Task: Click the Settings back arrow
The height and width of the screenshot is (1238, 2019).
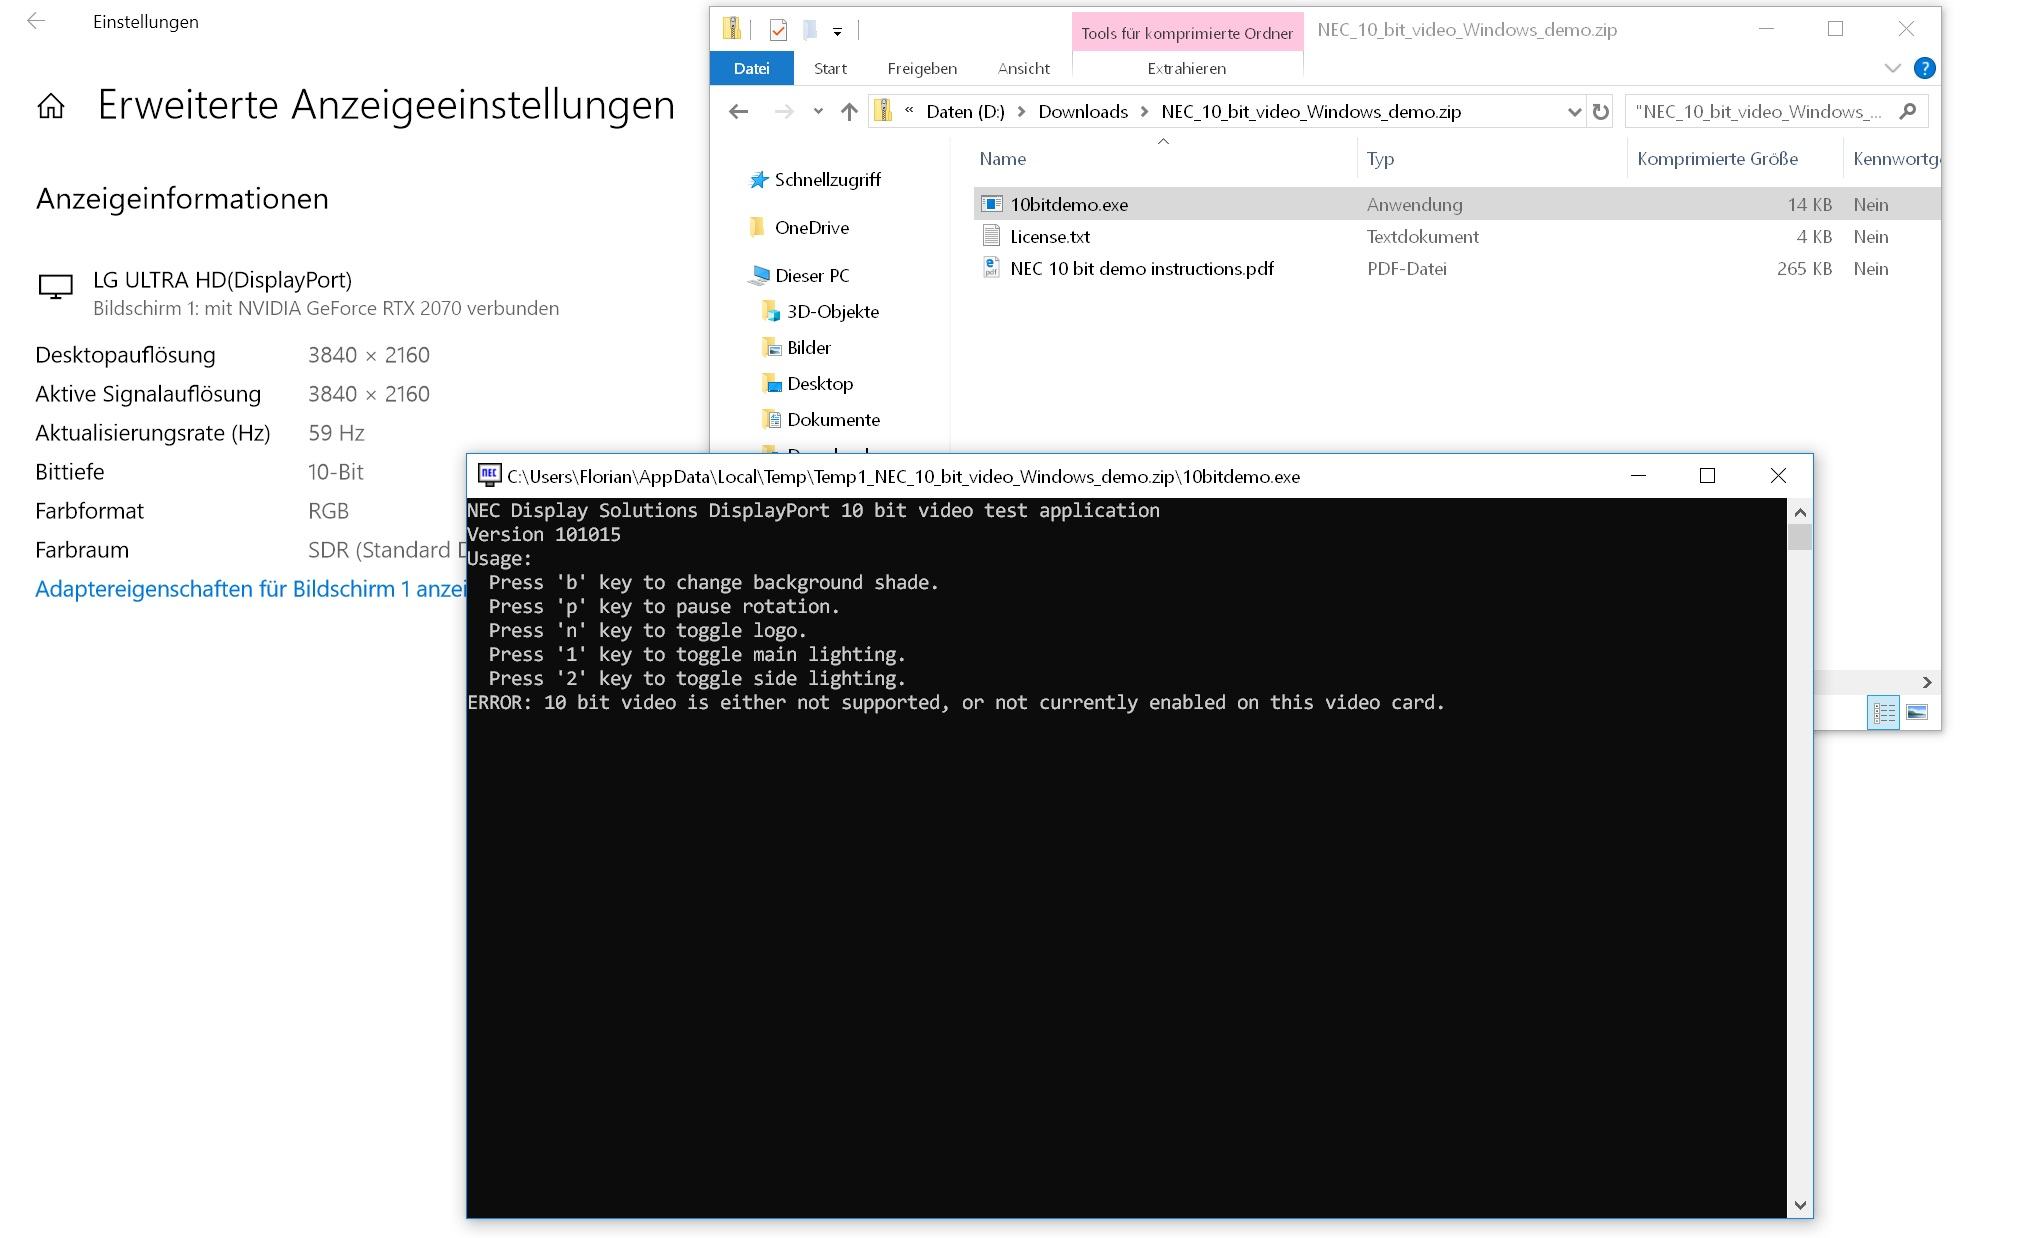Action: point(36,21)
